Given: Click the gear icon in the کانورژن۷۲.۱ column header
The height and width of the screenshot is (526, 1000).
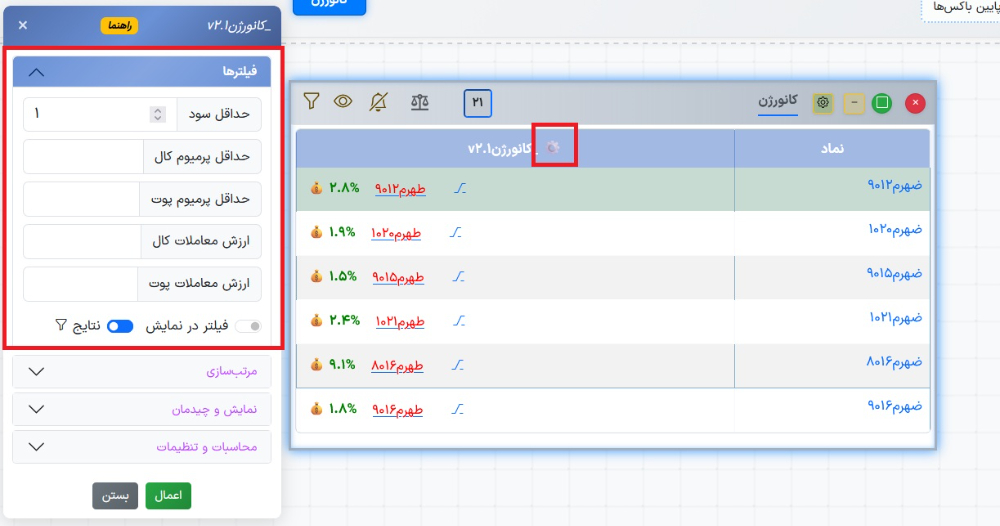Looking at the screenshot, I should [553, 147].
